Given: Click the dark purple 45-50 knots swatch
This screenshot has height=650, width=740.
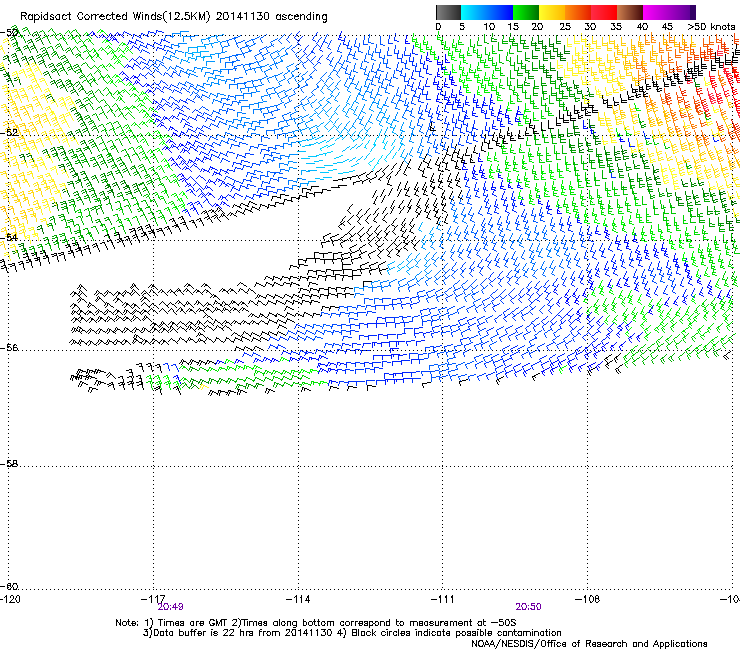Looking at the screenshot, I should tap(682, 12).
